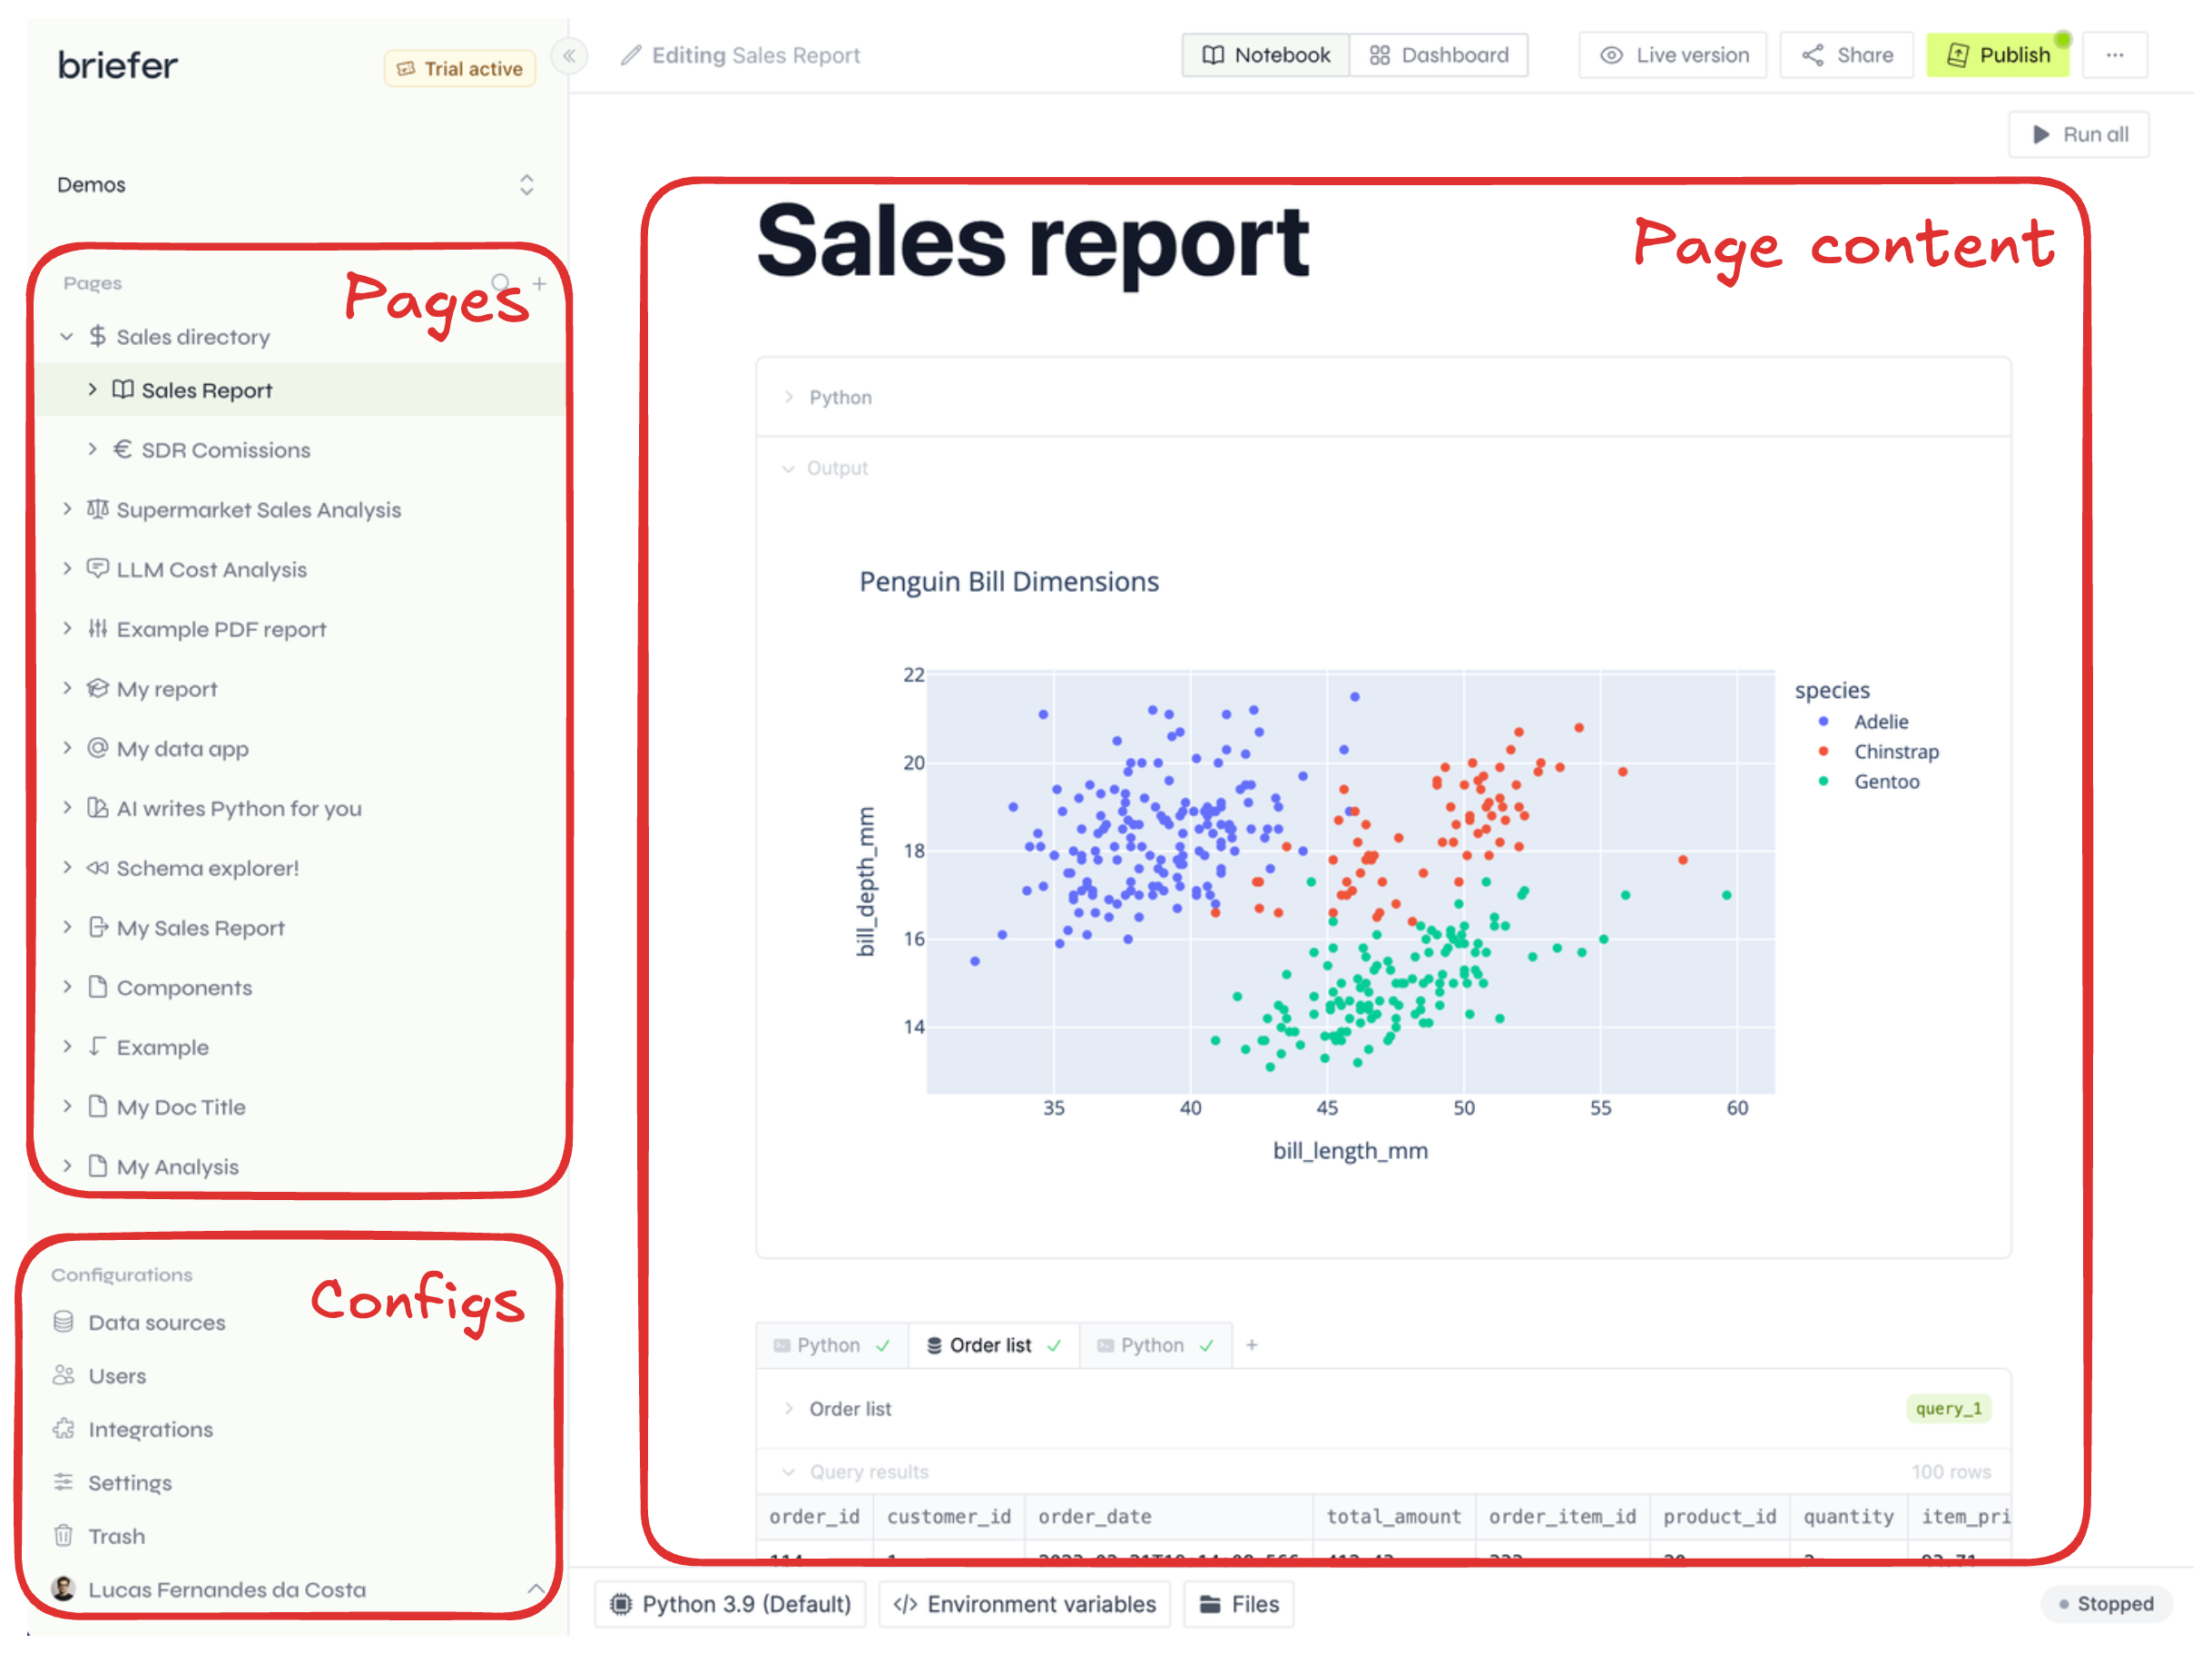Open the more options ellipsis menu
Viewport: 2212px width, 1653px height.
[2114, 55]
